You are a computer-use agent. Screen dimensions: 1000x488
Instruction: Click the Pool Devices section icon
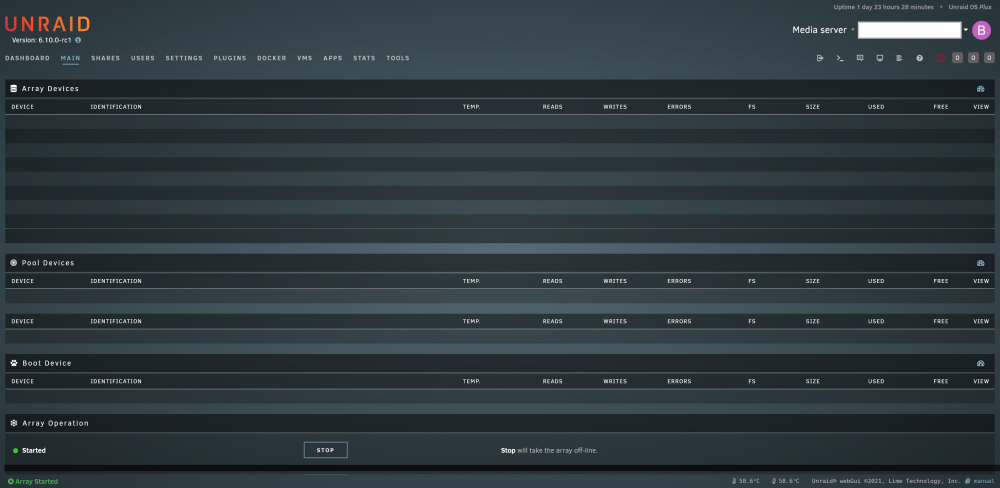[x=13, y=263]
